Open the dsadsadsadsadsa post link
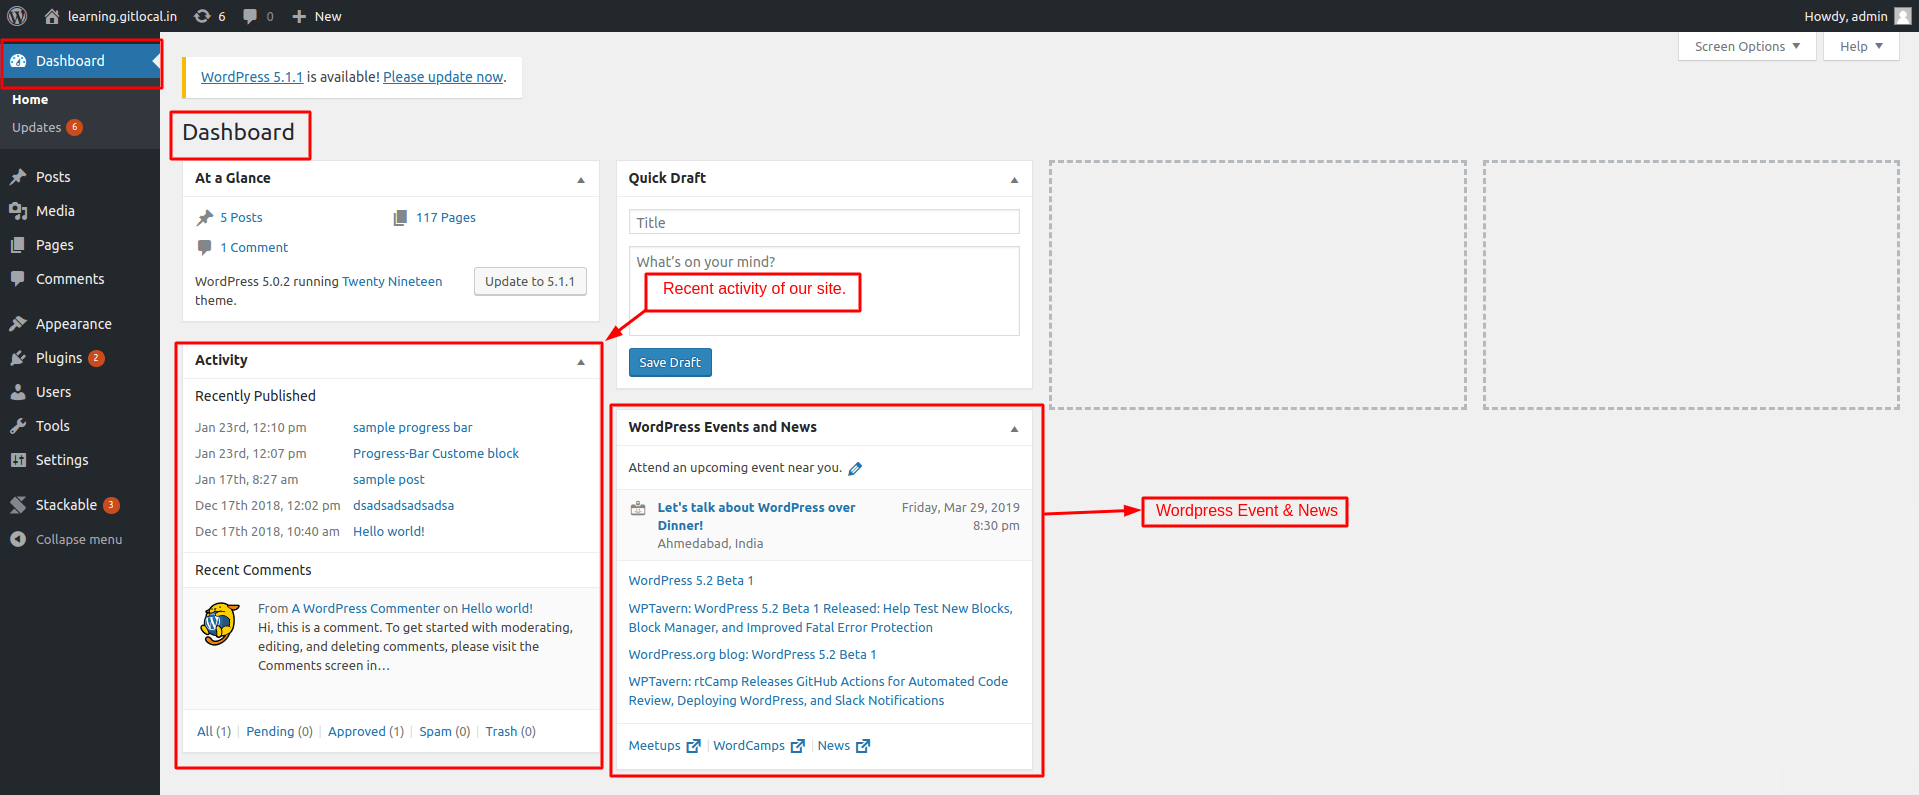 403,506
